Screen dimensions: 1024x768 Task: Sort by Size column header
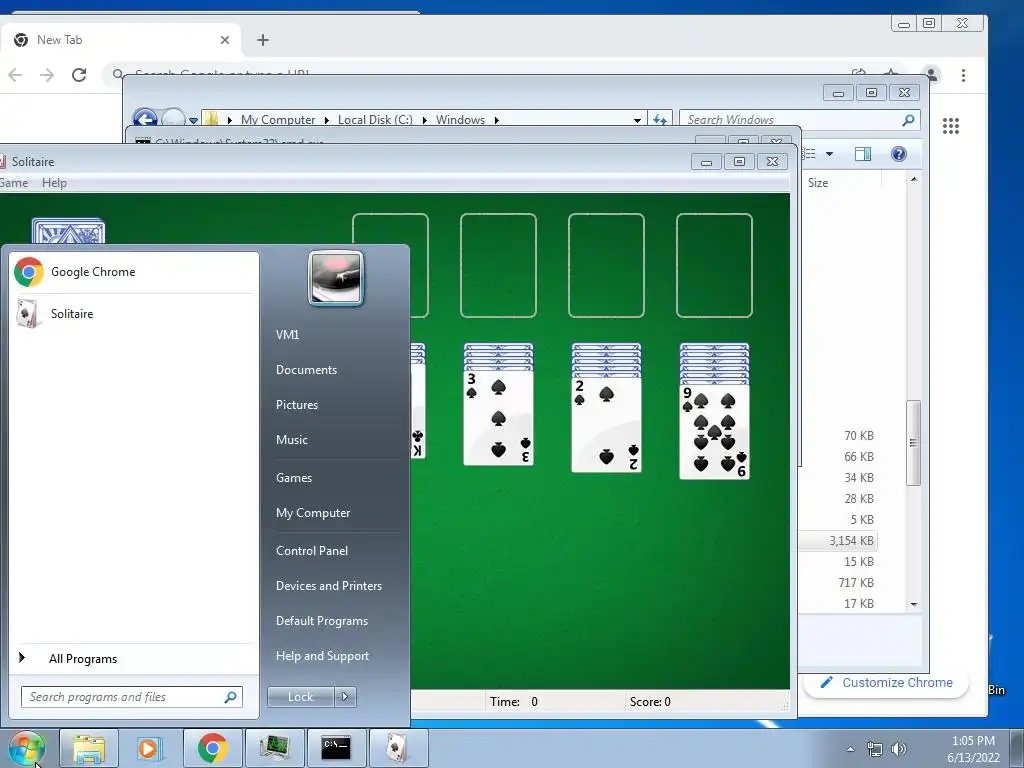[x=818, y=183]
